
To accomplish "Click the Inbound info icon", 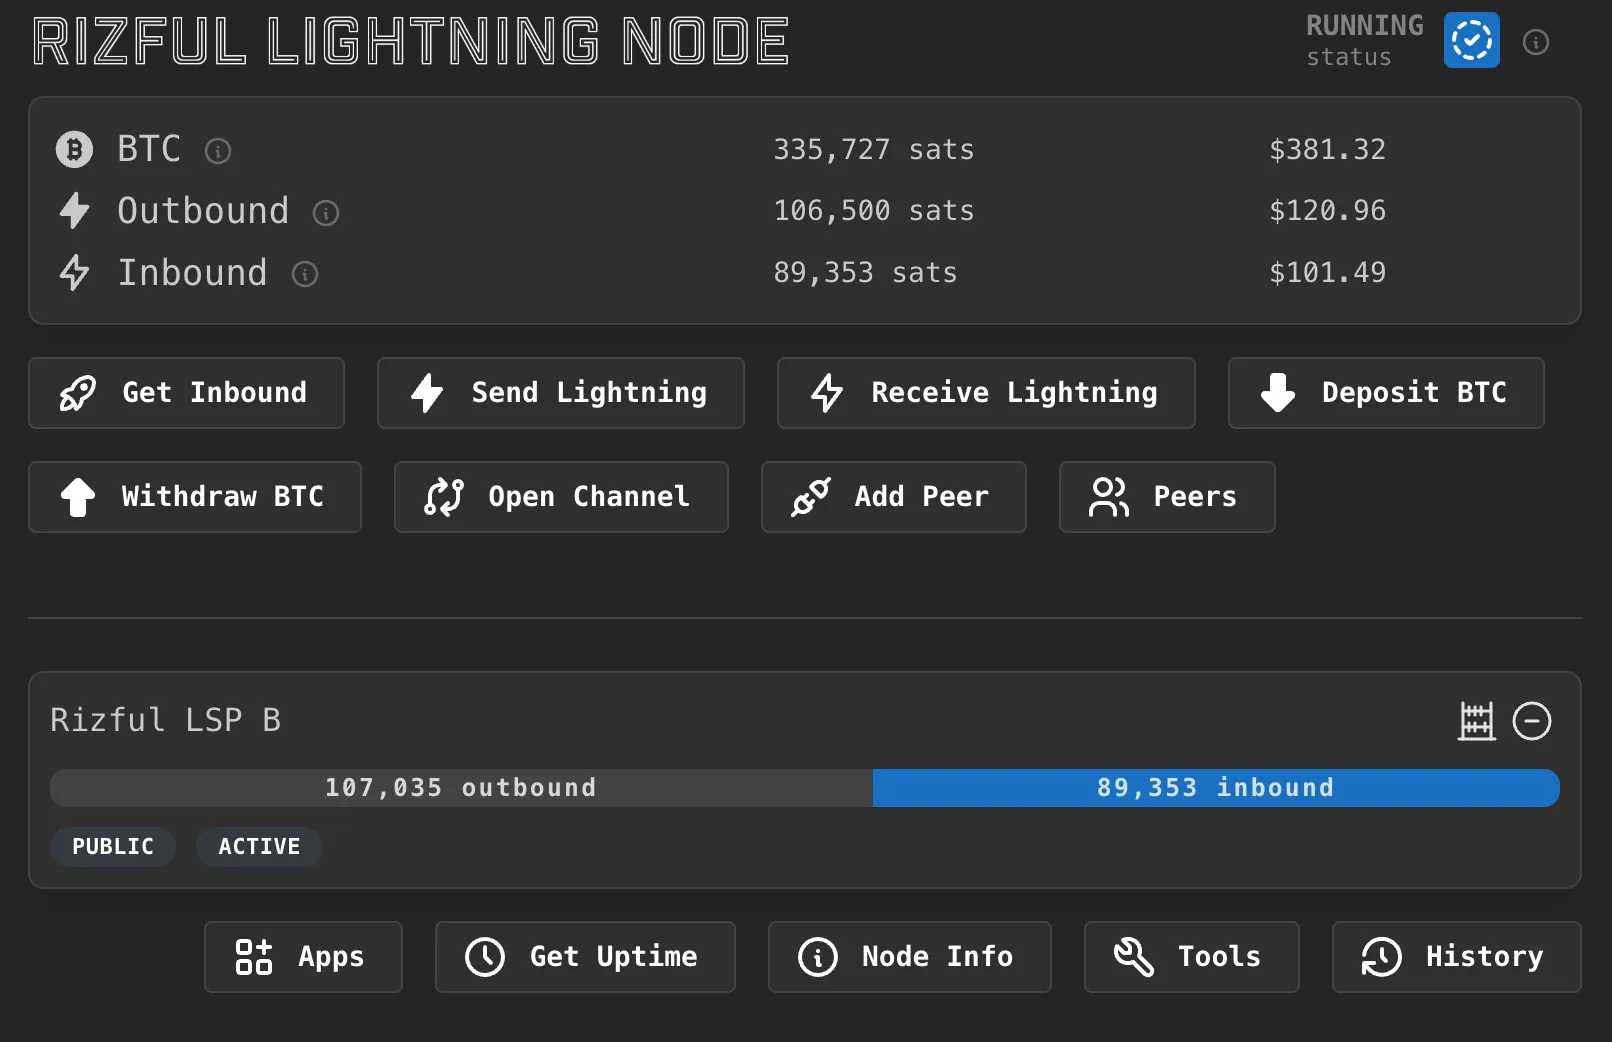I will coord(304,274).
